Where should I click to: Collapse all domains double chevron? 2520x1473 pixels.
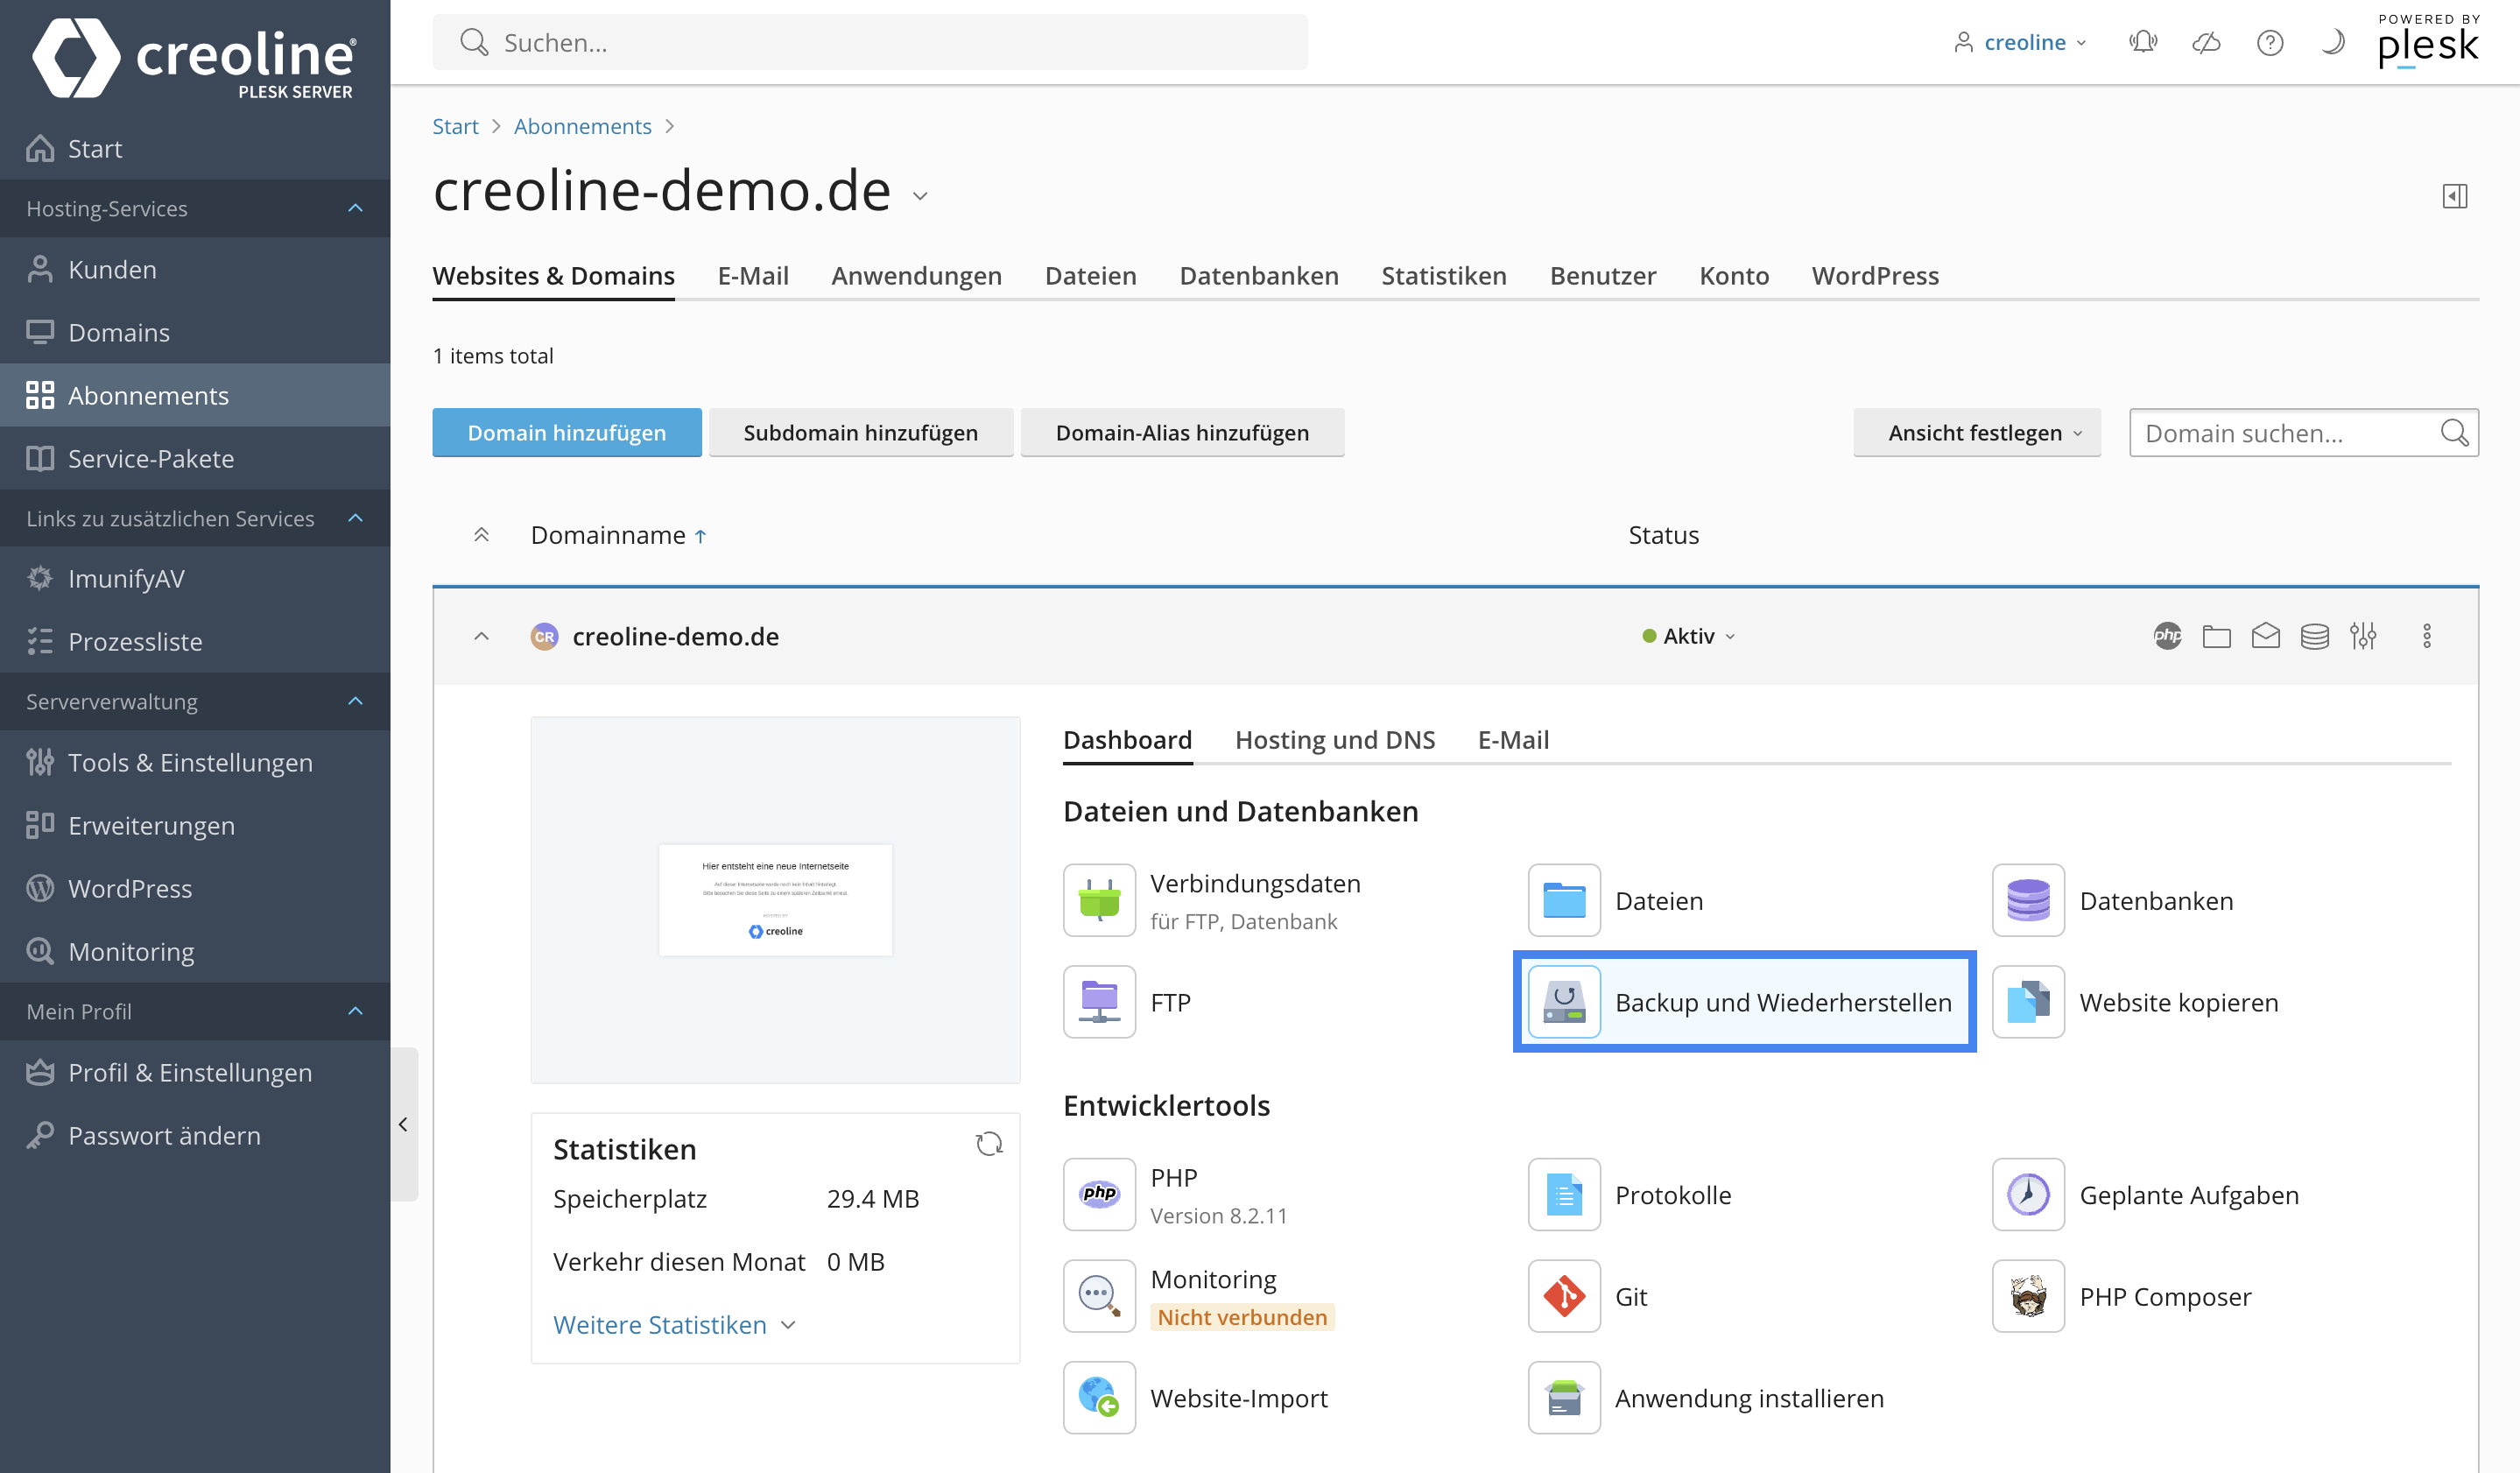(x=481, y=535)
